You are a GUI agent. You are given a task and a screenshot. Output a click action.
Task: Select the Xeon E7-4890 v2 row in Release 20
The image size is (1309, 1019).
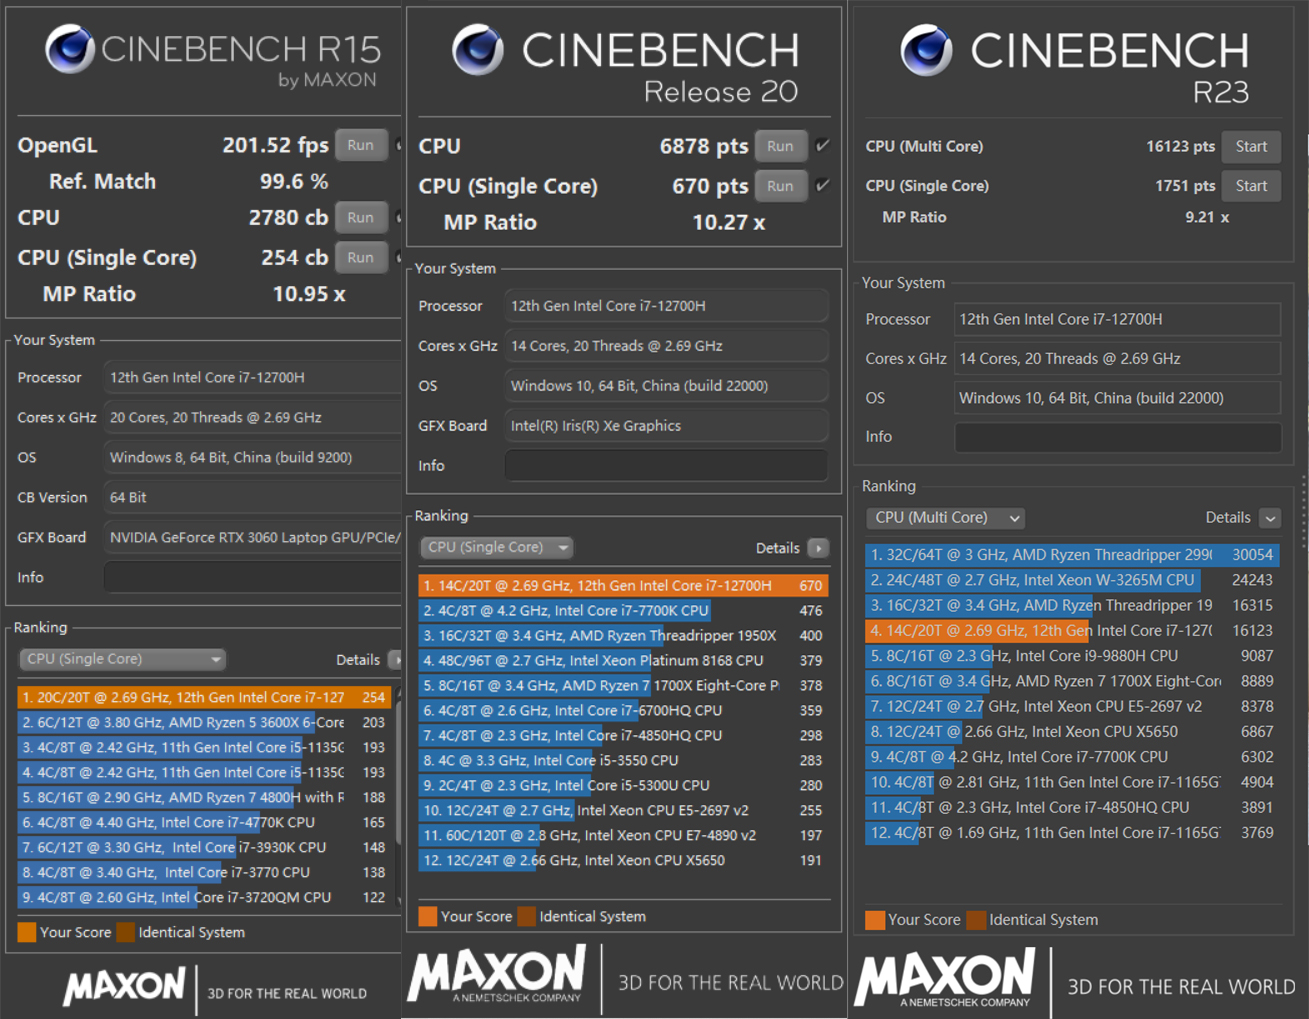coord(624,835)
